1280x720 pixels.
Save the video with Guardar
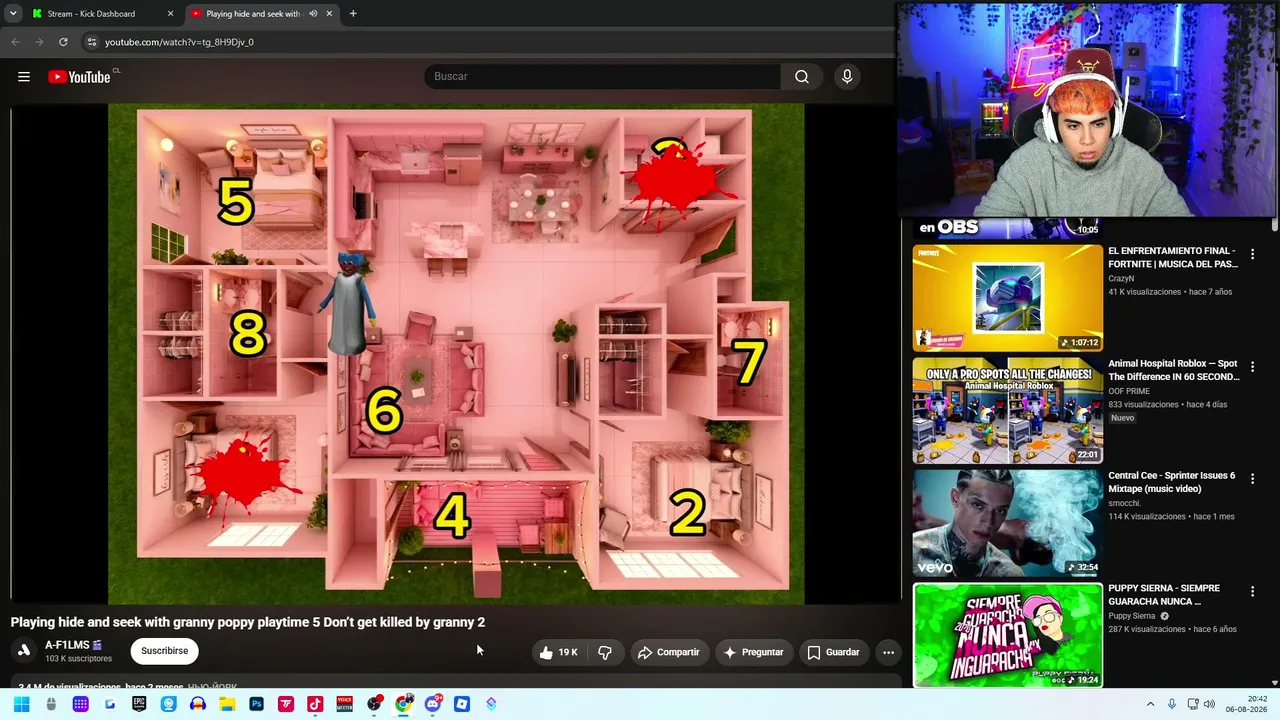point(833,652)
